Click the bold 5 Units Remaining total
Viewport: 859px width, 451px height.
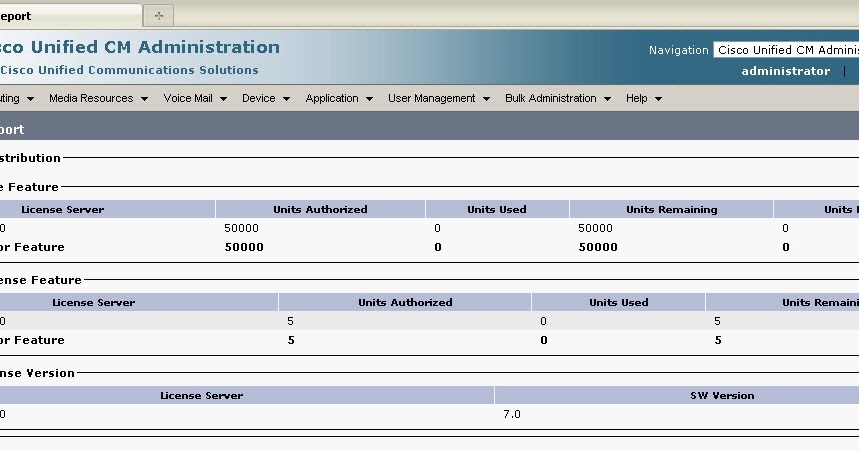[718, 340]
